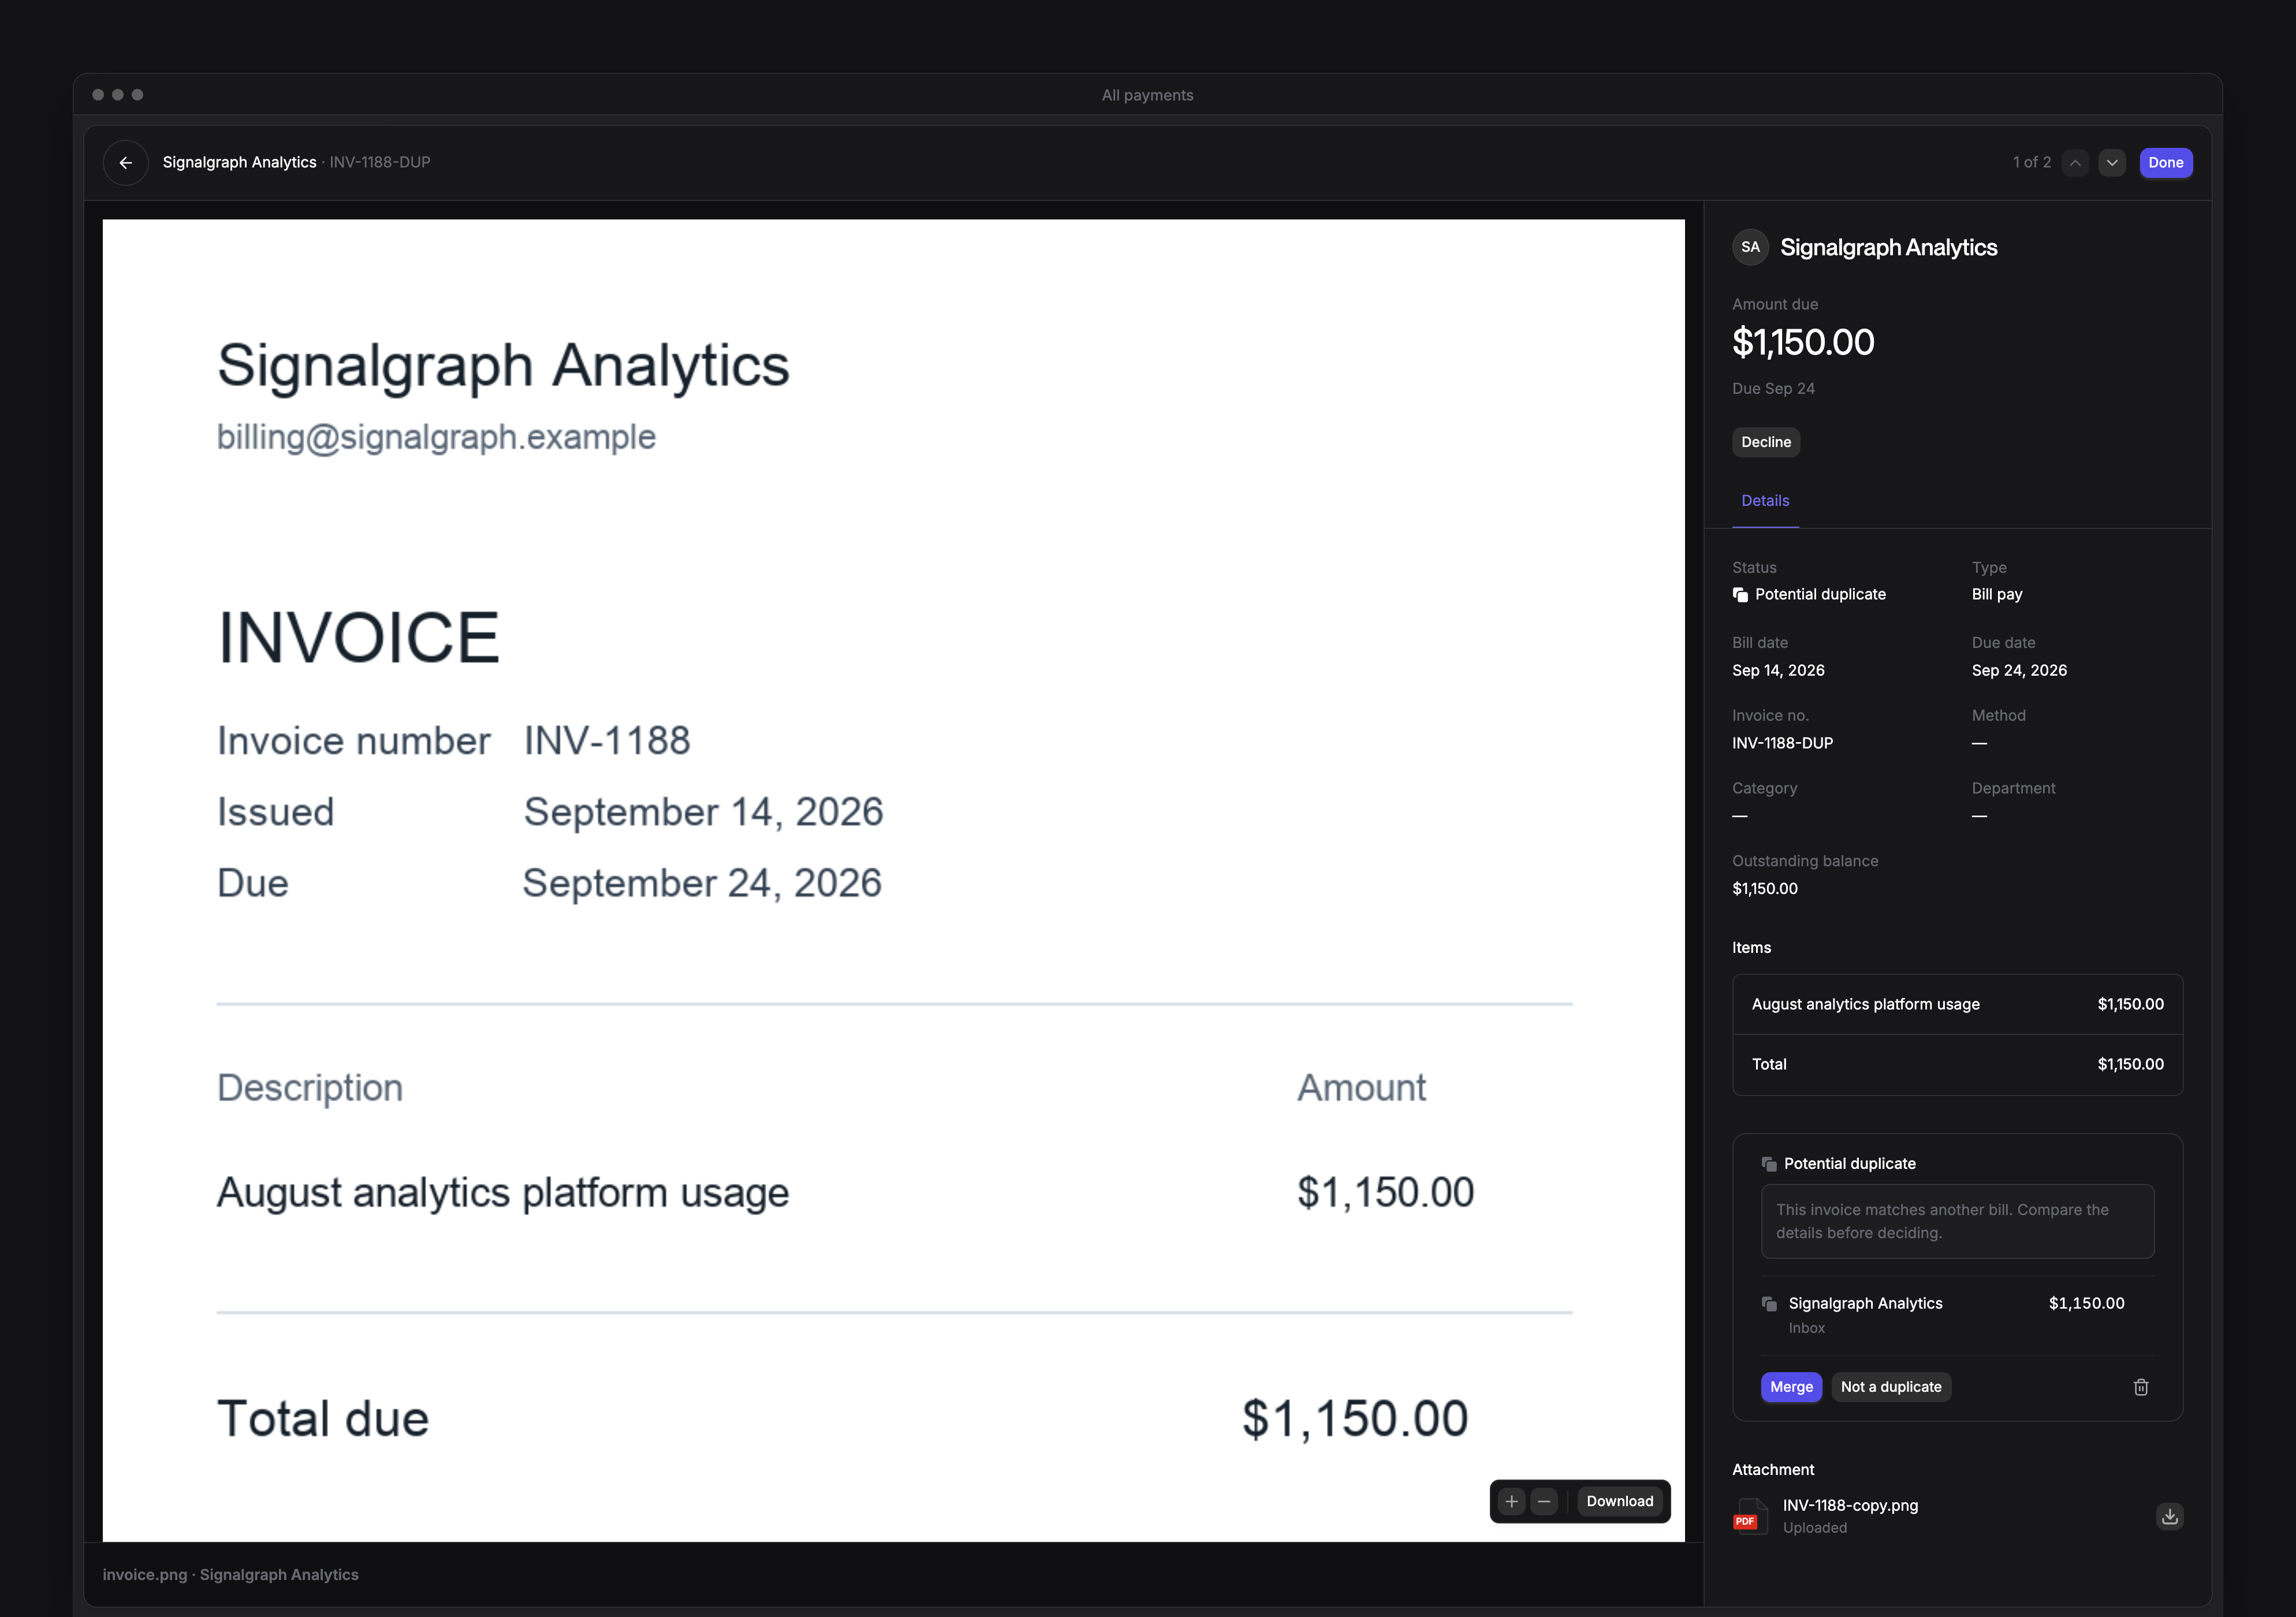Go to previous bill with up chevron
The height and width of the screenshot is (1617, 2296).
(x=2075, y=162)
